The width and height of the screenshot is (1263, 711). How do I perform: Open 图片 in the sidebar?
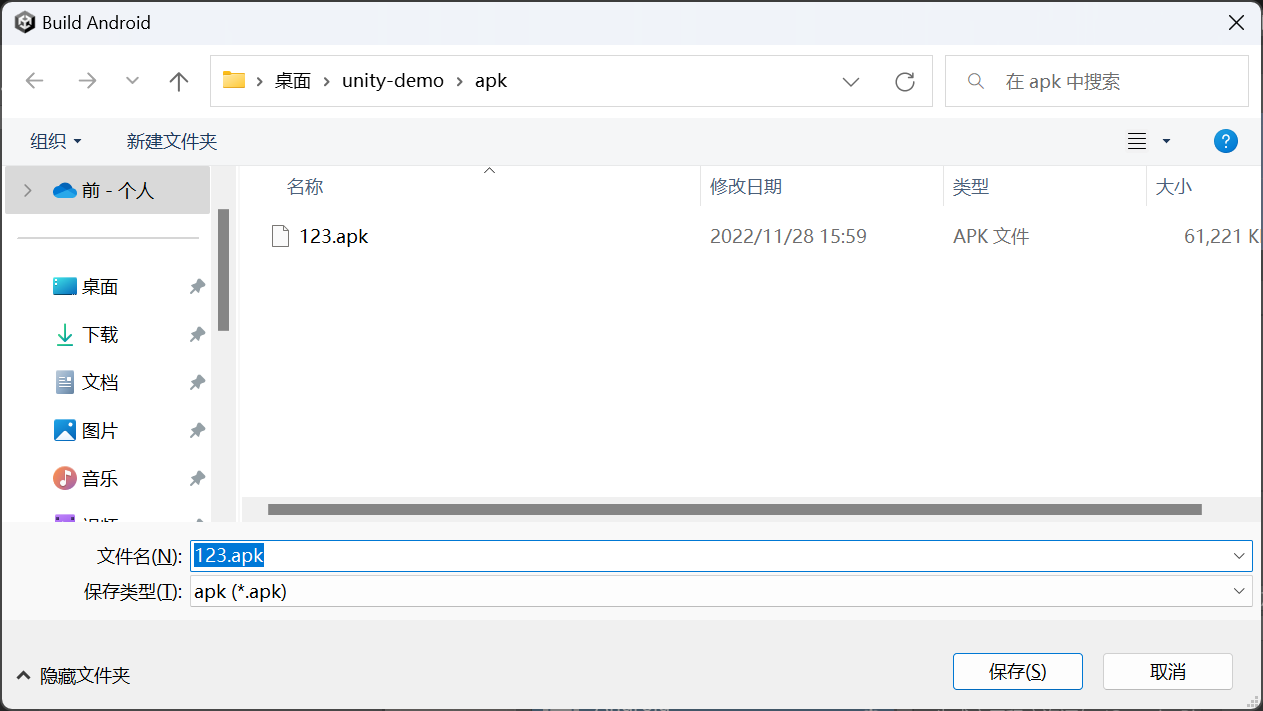(100, 431)
